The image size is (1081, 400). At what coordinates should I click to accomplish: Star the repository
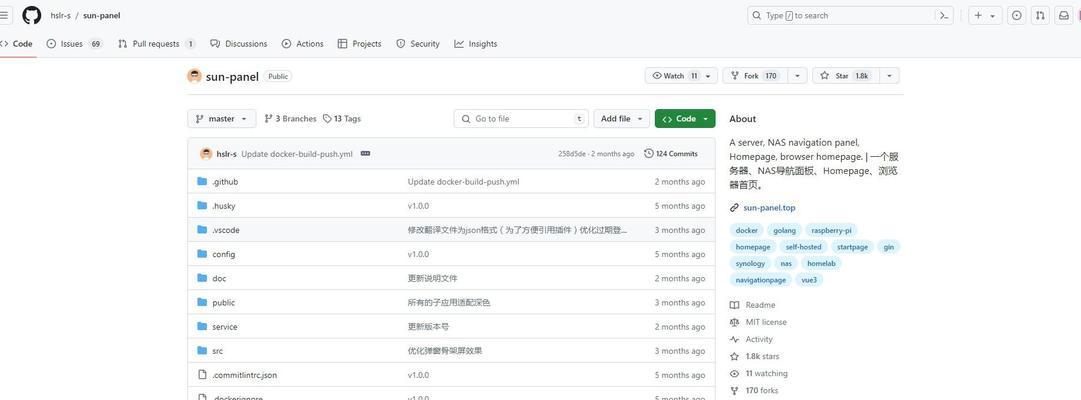(x=846, y=76)
